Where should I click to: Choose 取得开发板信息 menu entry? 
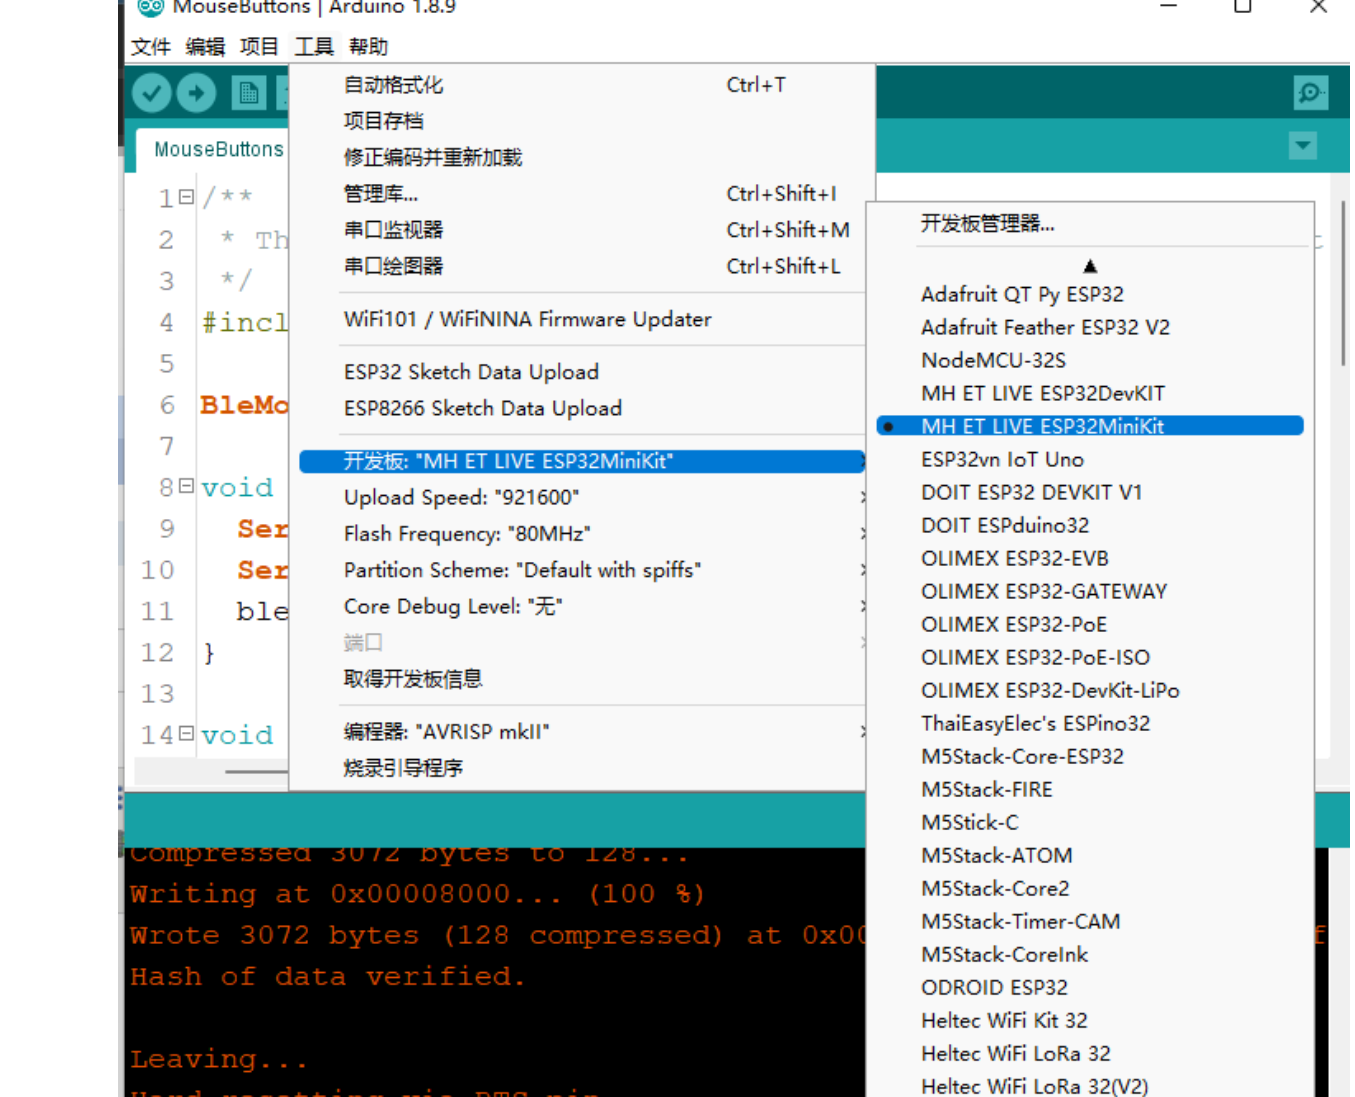click(582, 679)
